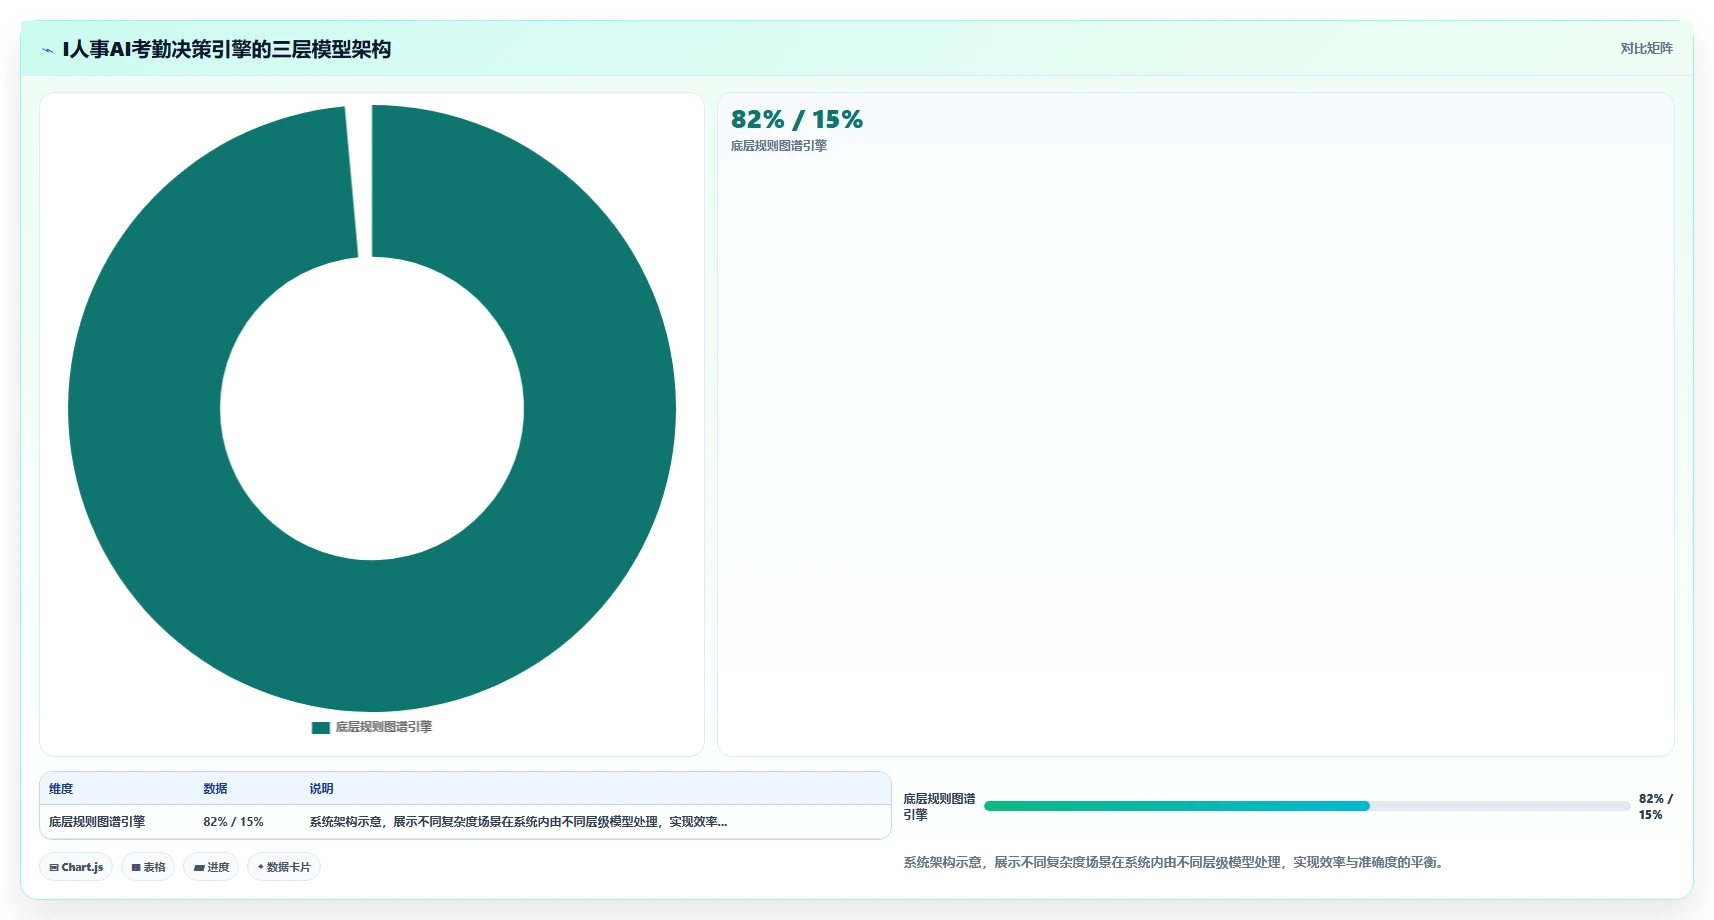Open the 对比矩阵 link at top right

point(1646,48)
